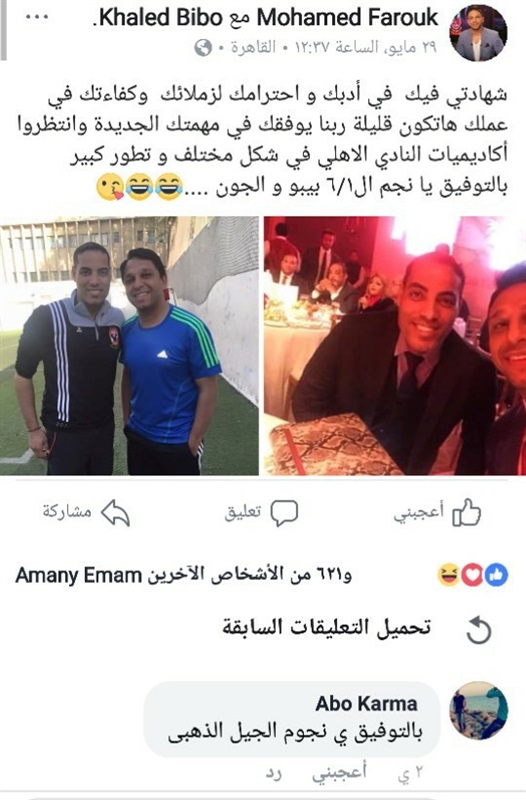The image size is (526, 800).
Task: Open the dinner selfie photo
Action: pos(395,346)
